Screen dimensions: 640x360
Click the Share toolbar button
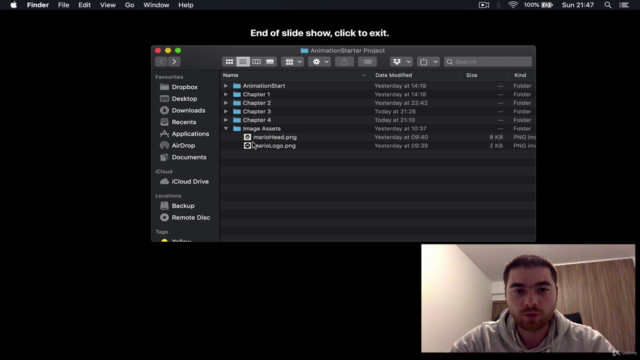pos(344,62)
